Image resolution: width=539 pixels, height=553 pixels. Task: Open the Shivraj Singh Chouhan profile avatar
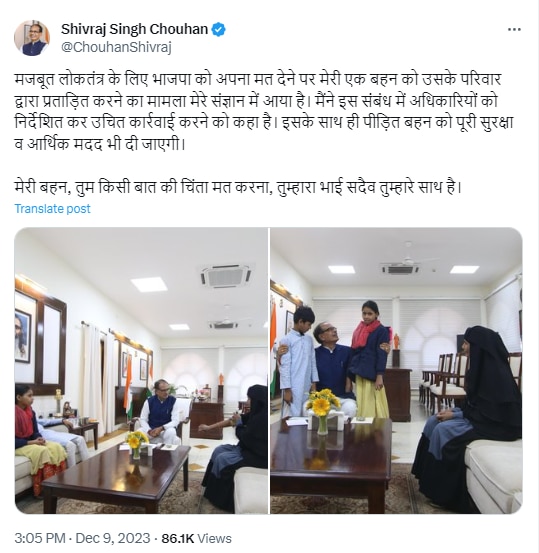point(32,38)
